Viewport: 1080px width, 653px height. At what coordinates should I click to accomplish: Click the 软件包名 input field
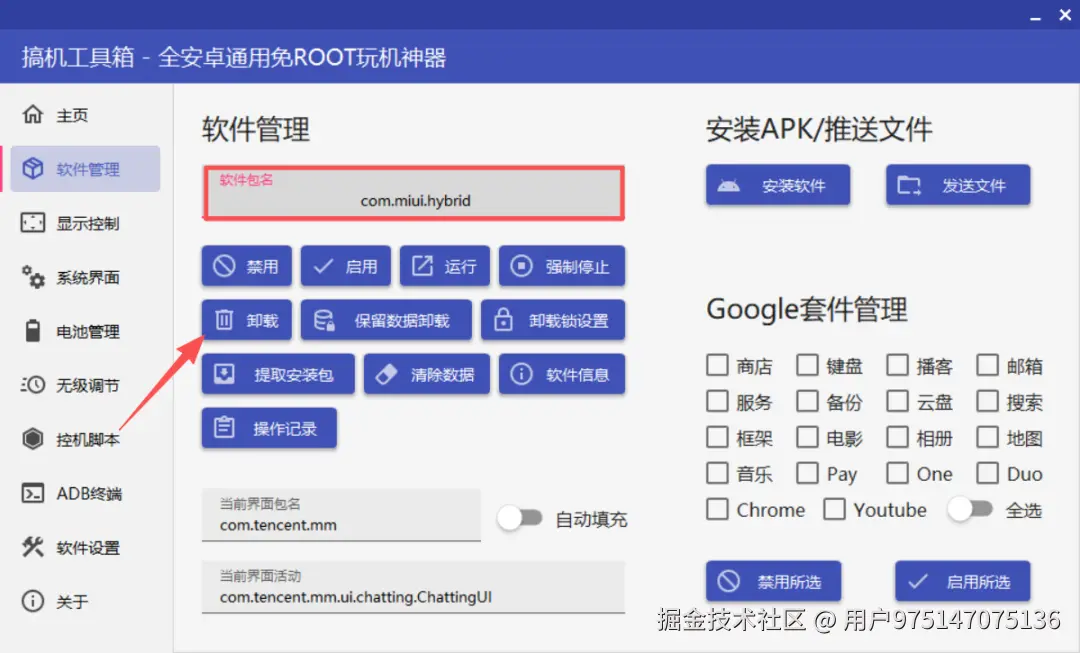(413, 193)
